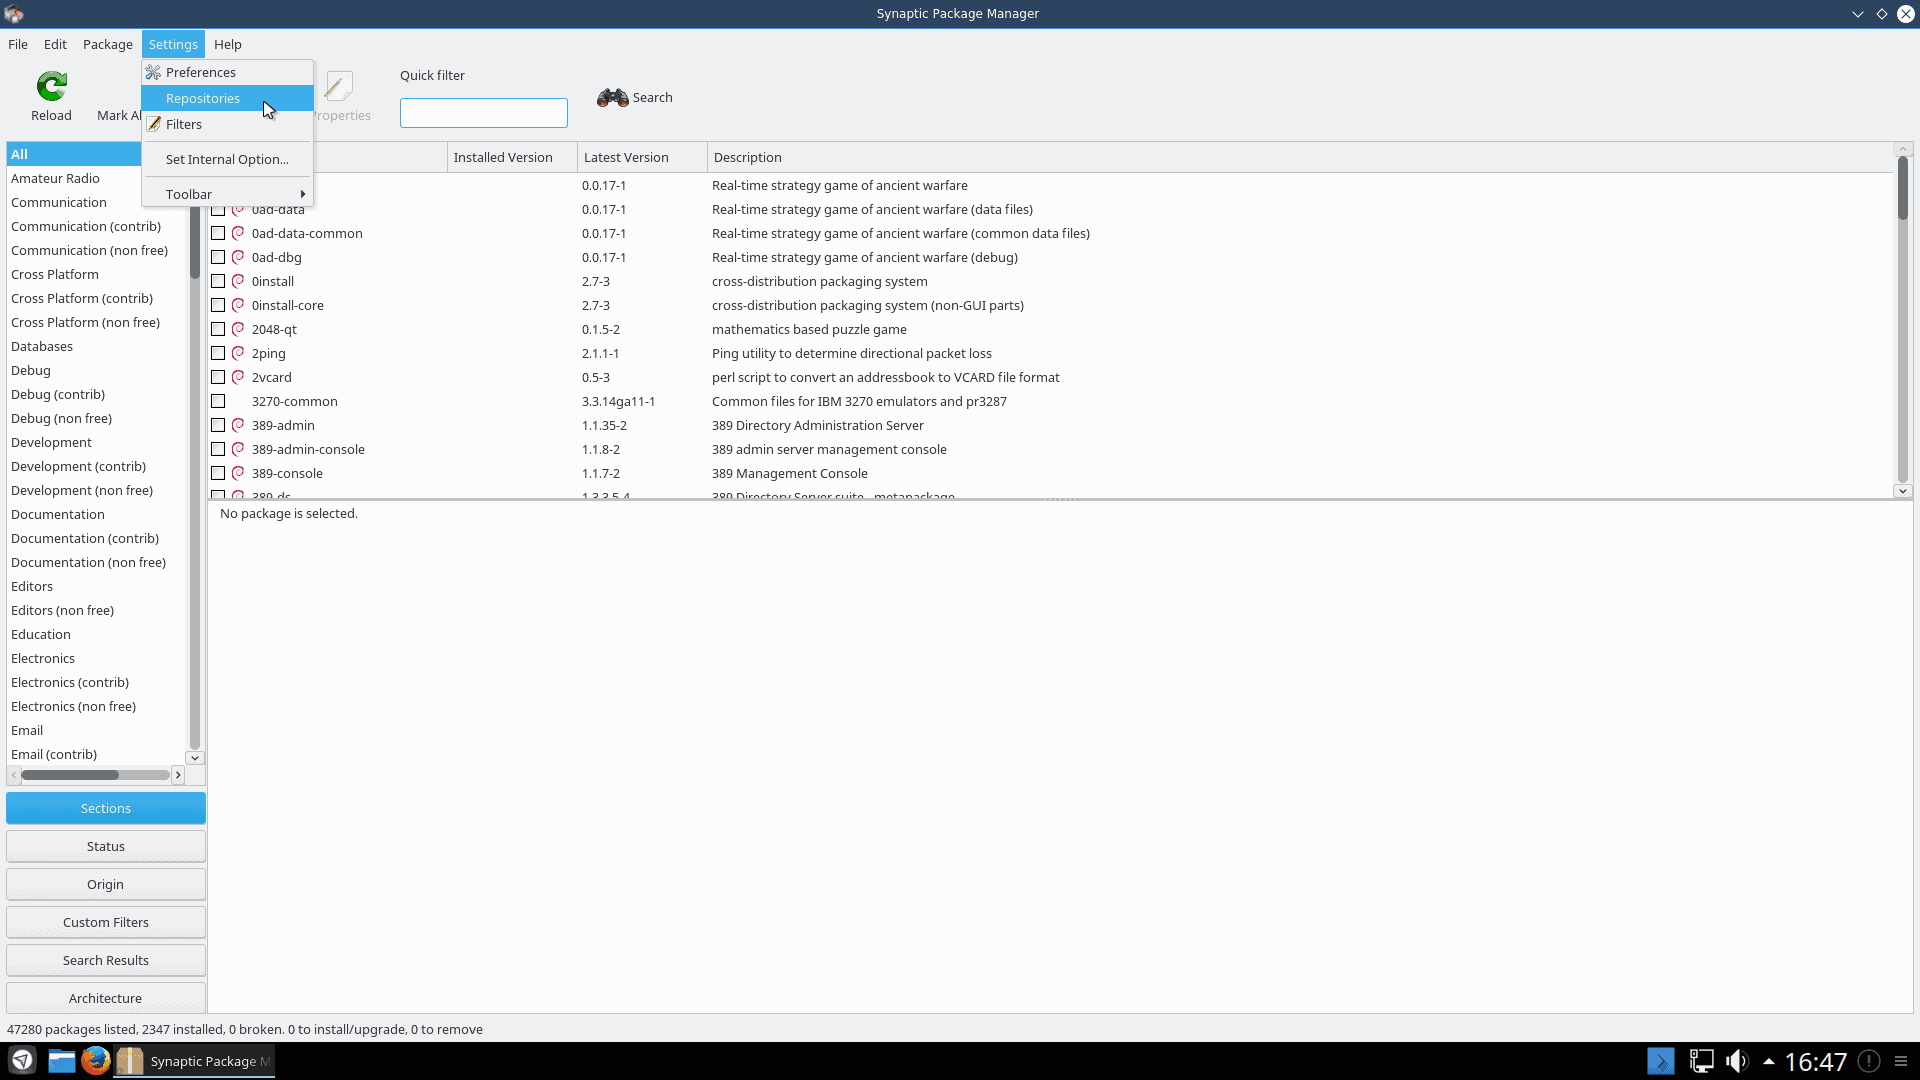Click the Search binoculars icon
1920x1080 pixels.
612,97
